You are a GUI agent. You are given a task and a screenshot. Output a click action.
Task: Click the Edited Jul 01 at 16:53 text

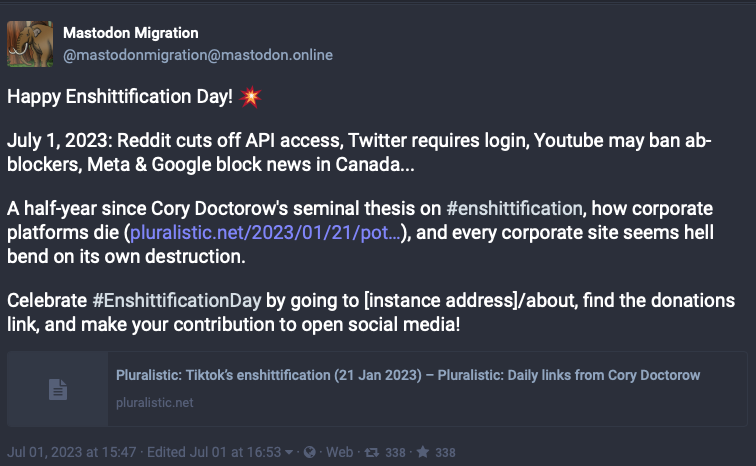[214, 453]
